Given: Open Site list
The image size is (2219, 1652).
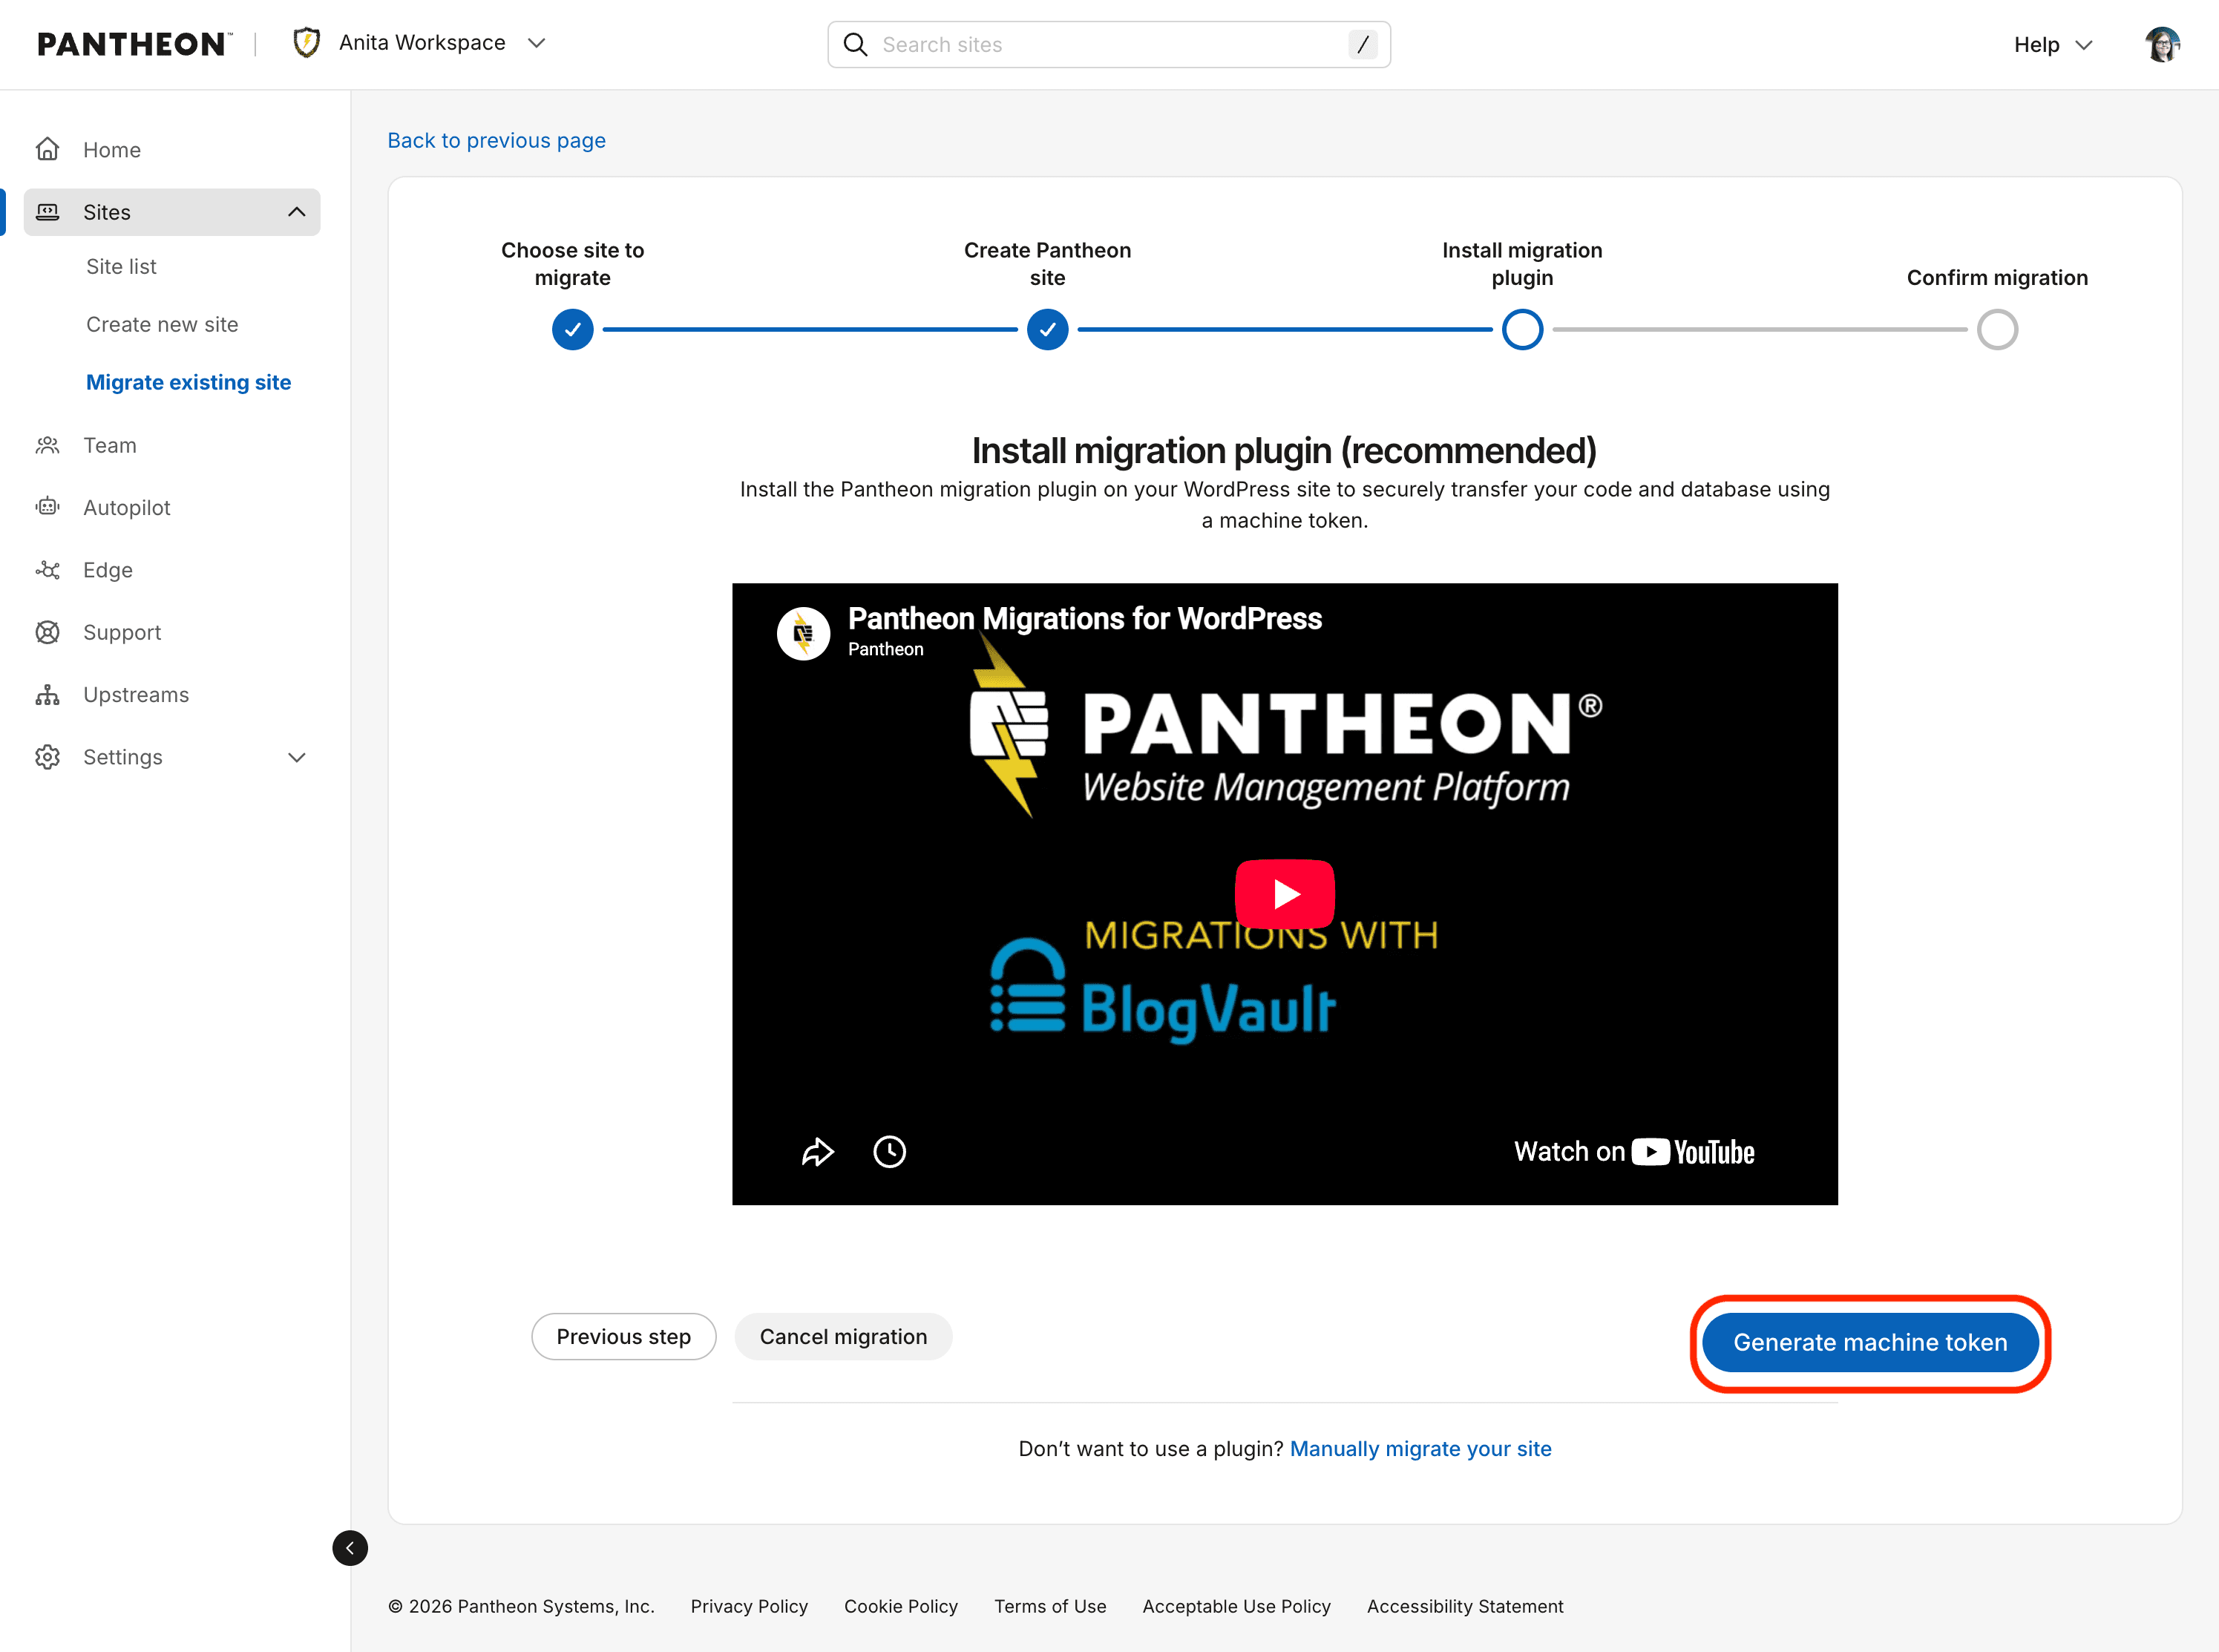Looking at the screenshot, I should 121,267.
